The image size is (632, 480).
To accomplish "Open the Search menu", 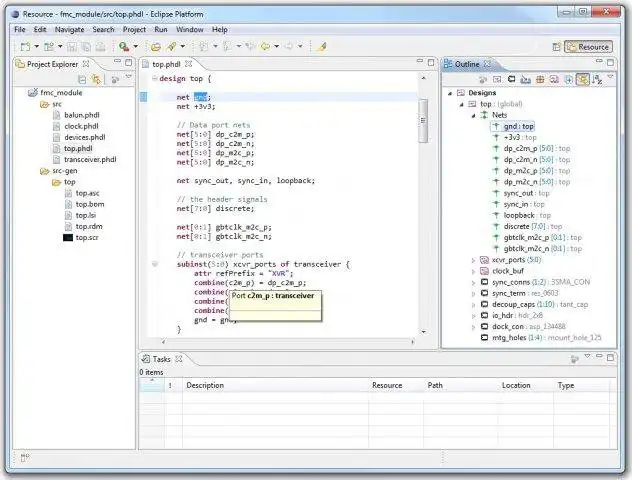I will 104,29.
